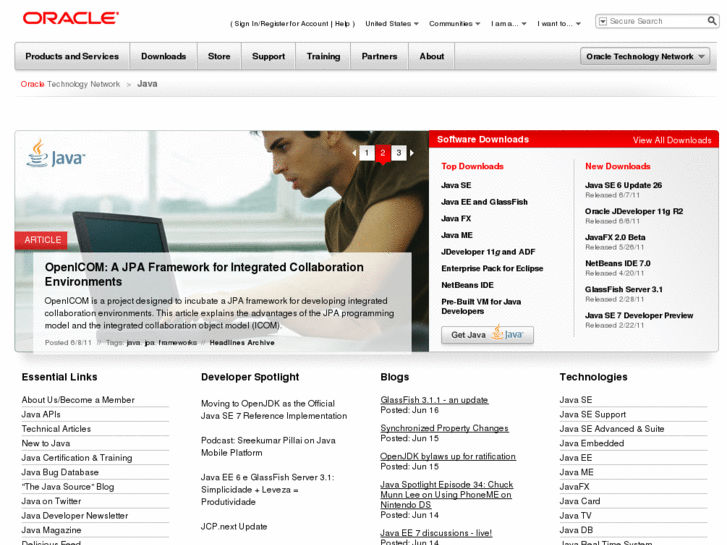Click the Java coffee cup logo
This screenshot has width=727, height=545.
pyautogui.click(x=56, y=154)
